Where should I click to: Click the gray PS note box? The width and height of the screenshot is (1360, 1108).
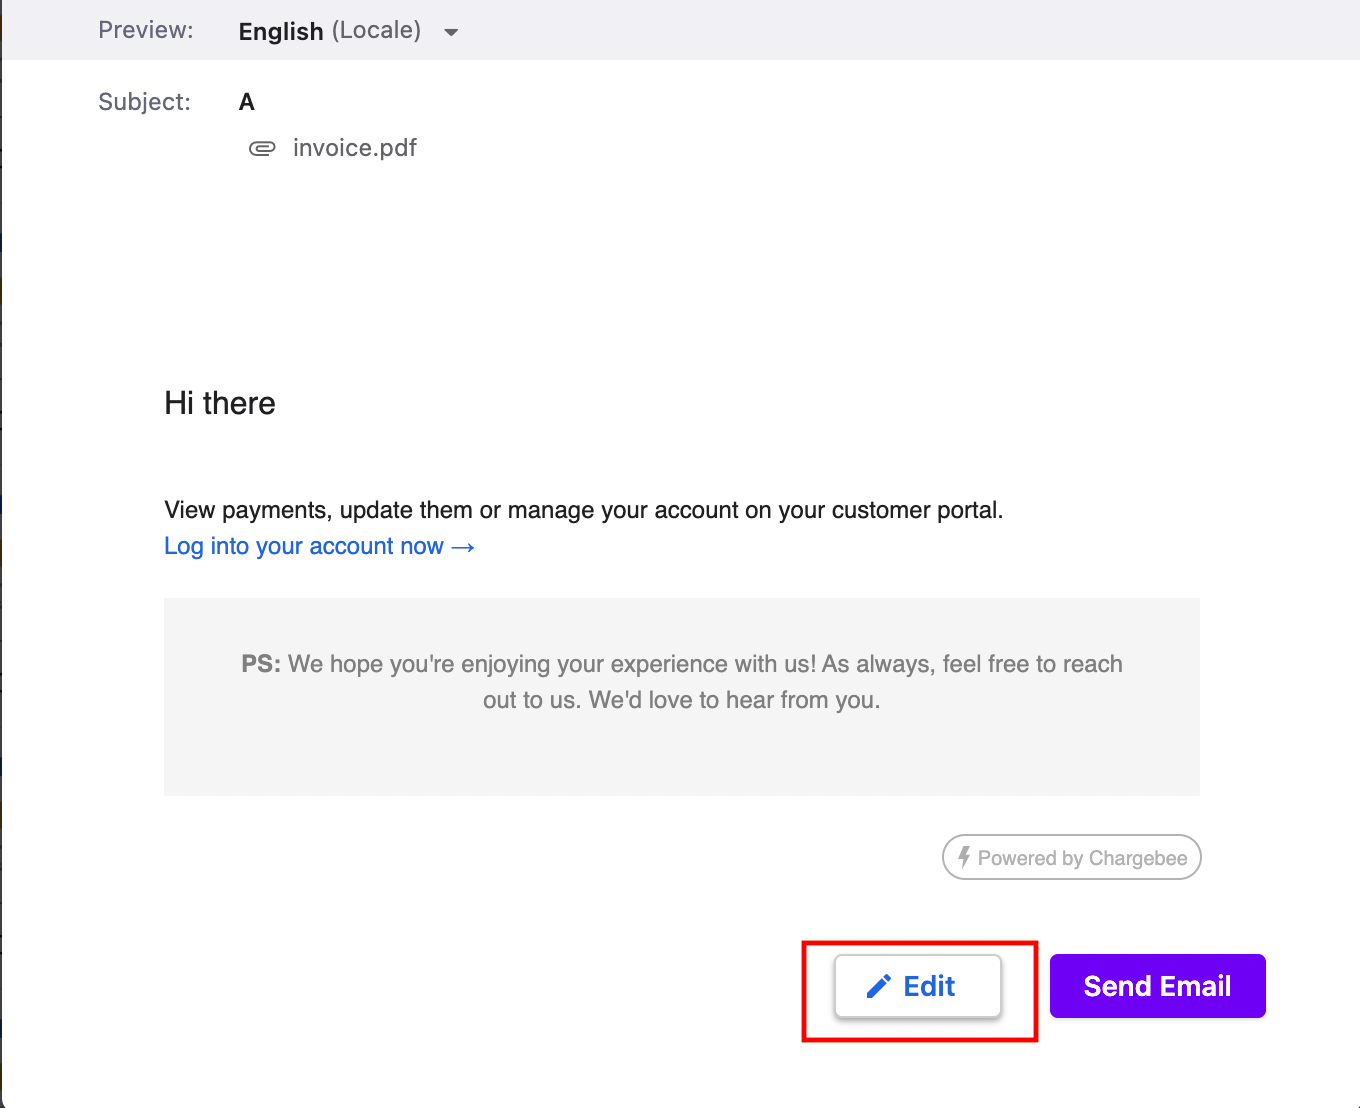coord(681,750)
